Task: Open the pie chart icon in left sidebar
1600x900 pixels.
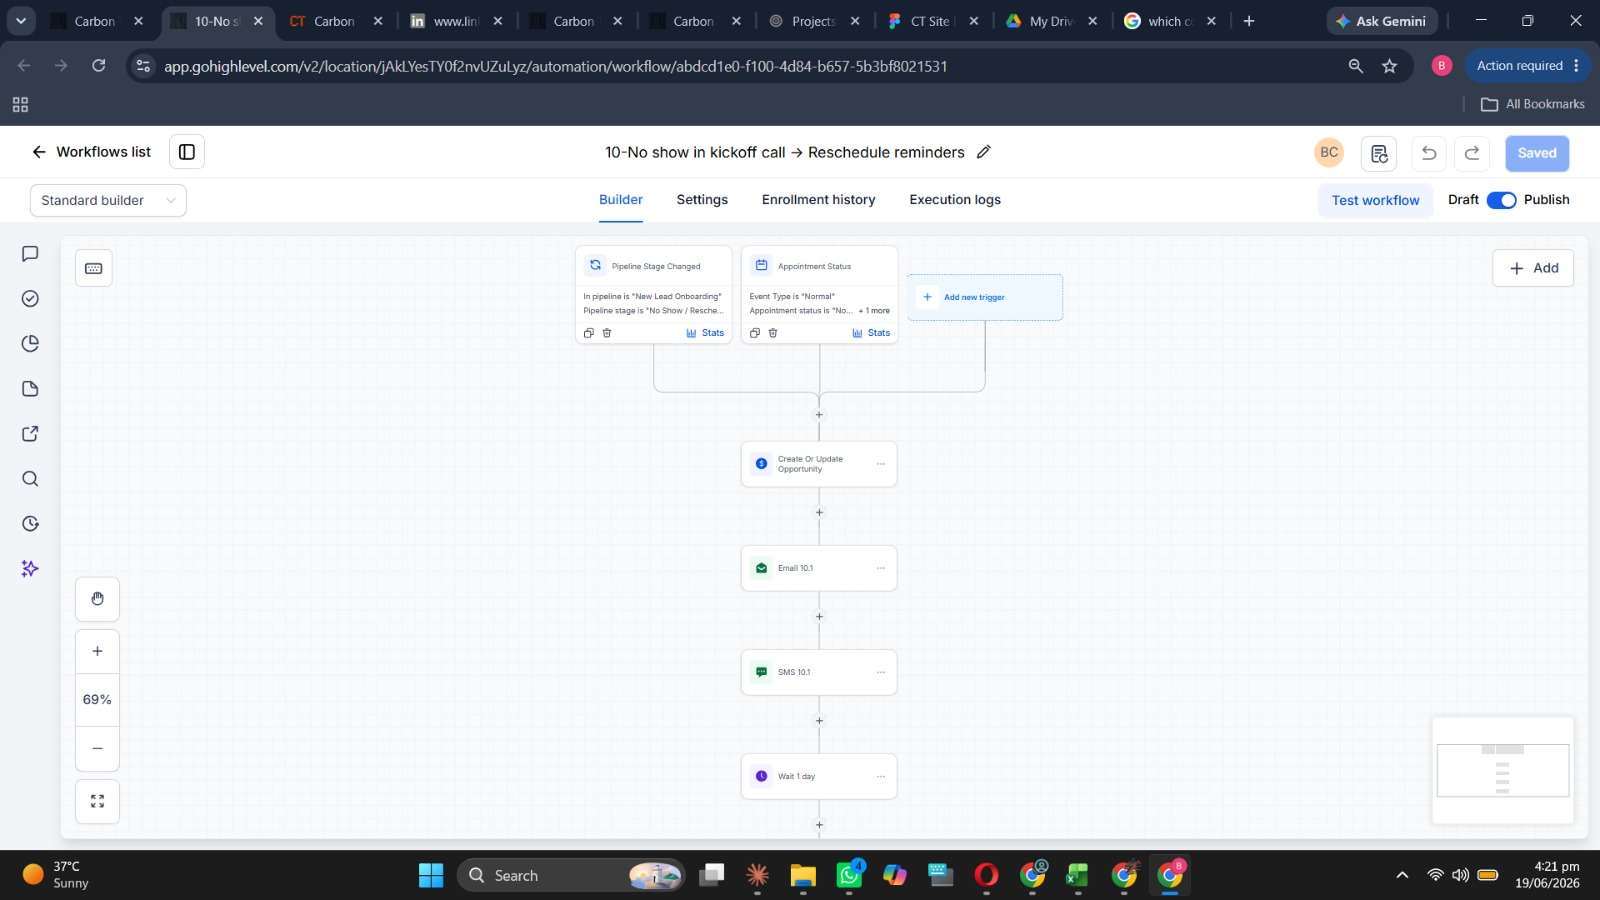Action: click(30, 344)
